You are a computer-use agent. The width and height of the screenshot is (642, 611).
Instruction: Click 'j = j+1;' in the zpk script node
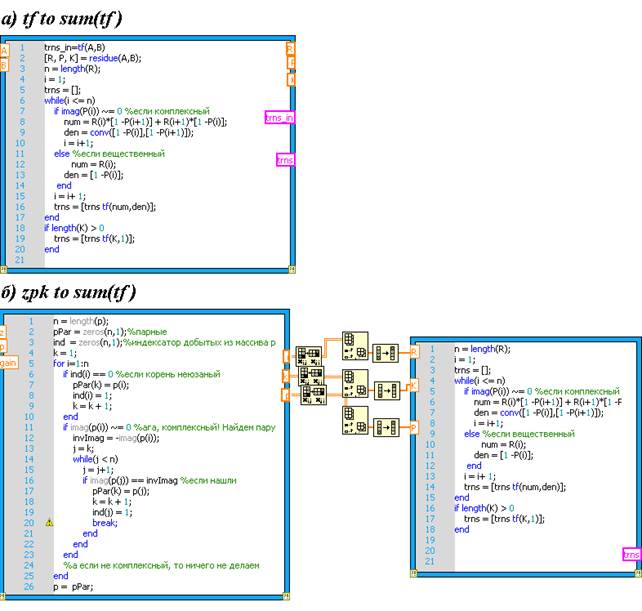pos(98,471)
